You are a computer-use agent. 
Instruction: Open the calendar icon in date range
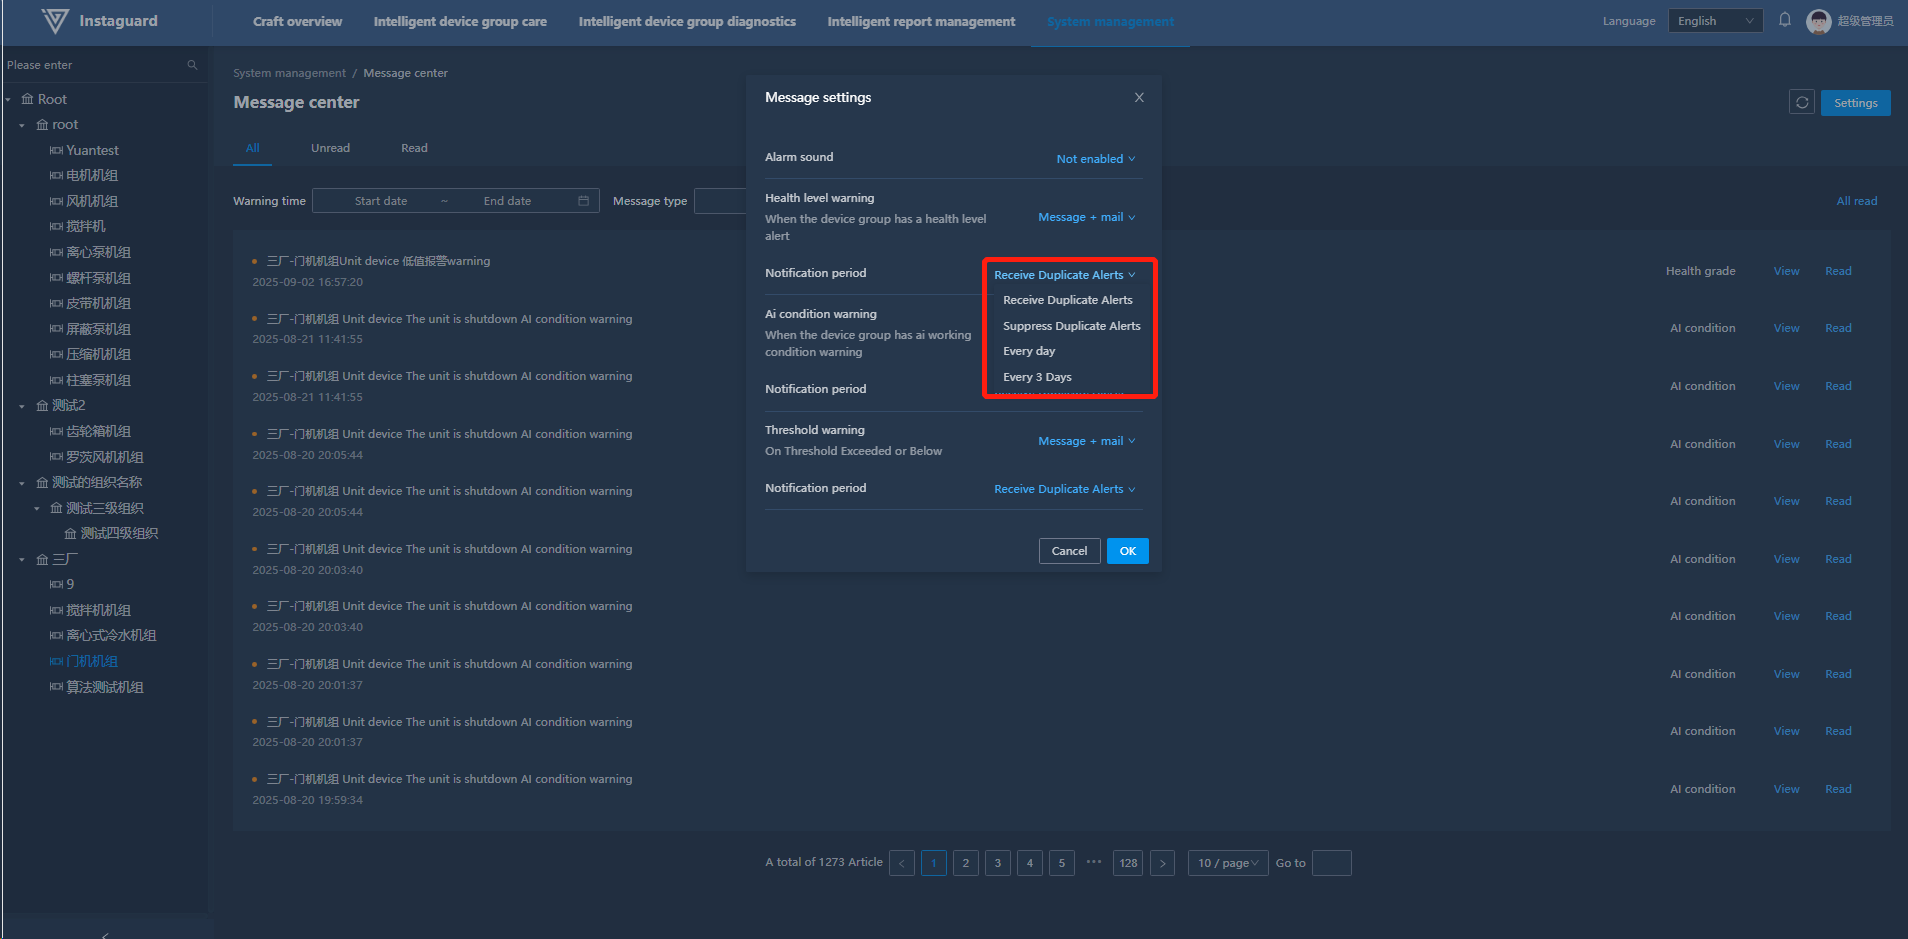(x=583, y=201)
